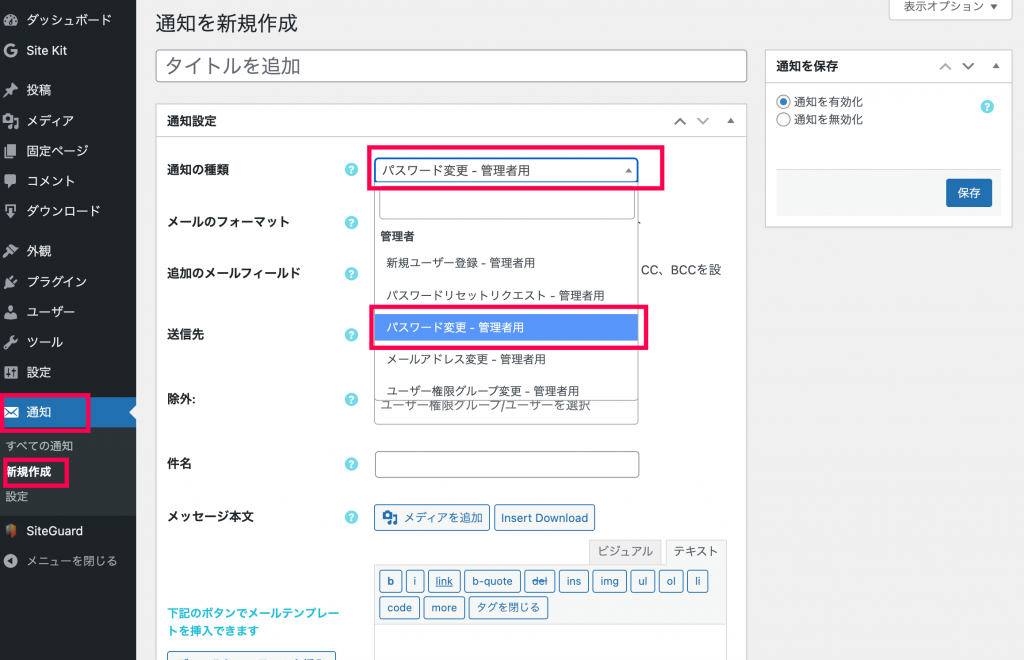Screen dimensions: 1024x660
Task: Choose 新規ユーザー登録 - 管理者用 option
Action: pos(506,263)
